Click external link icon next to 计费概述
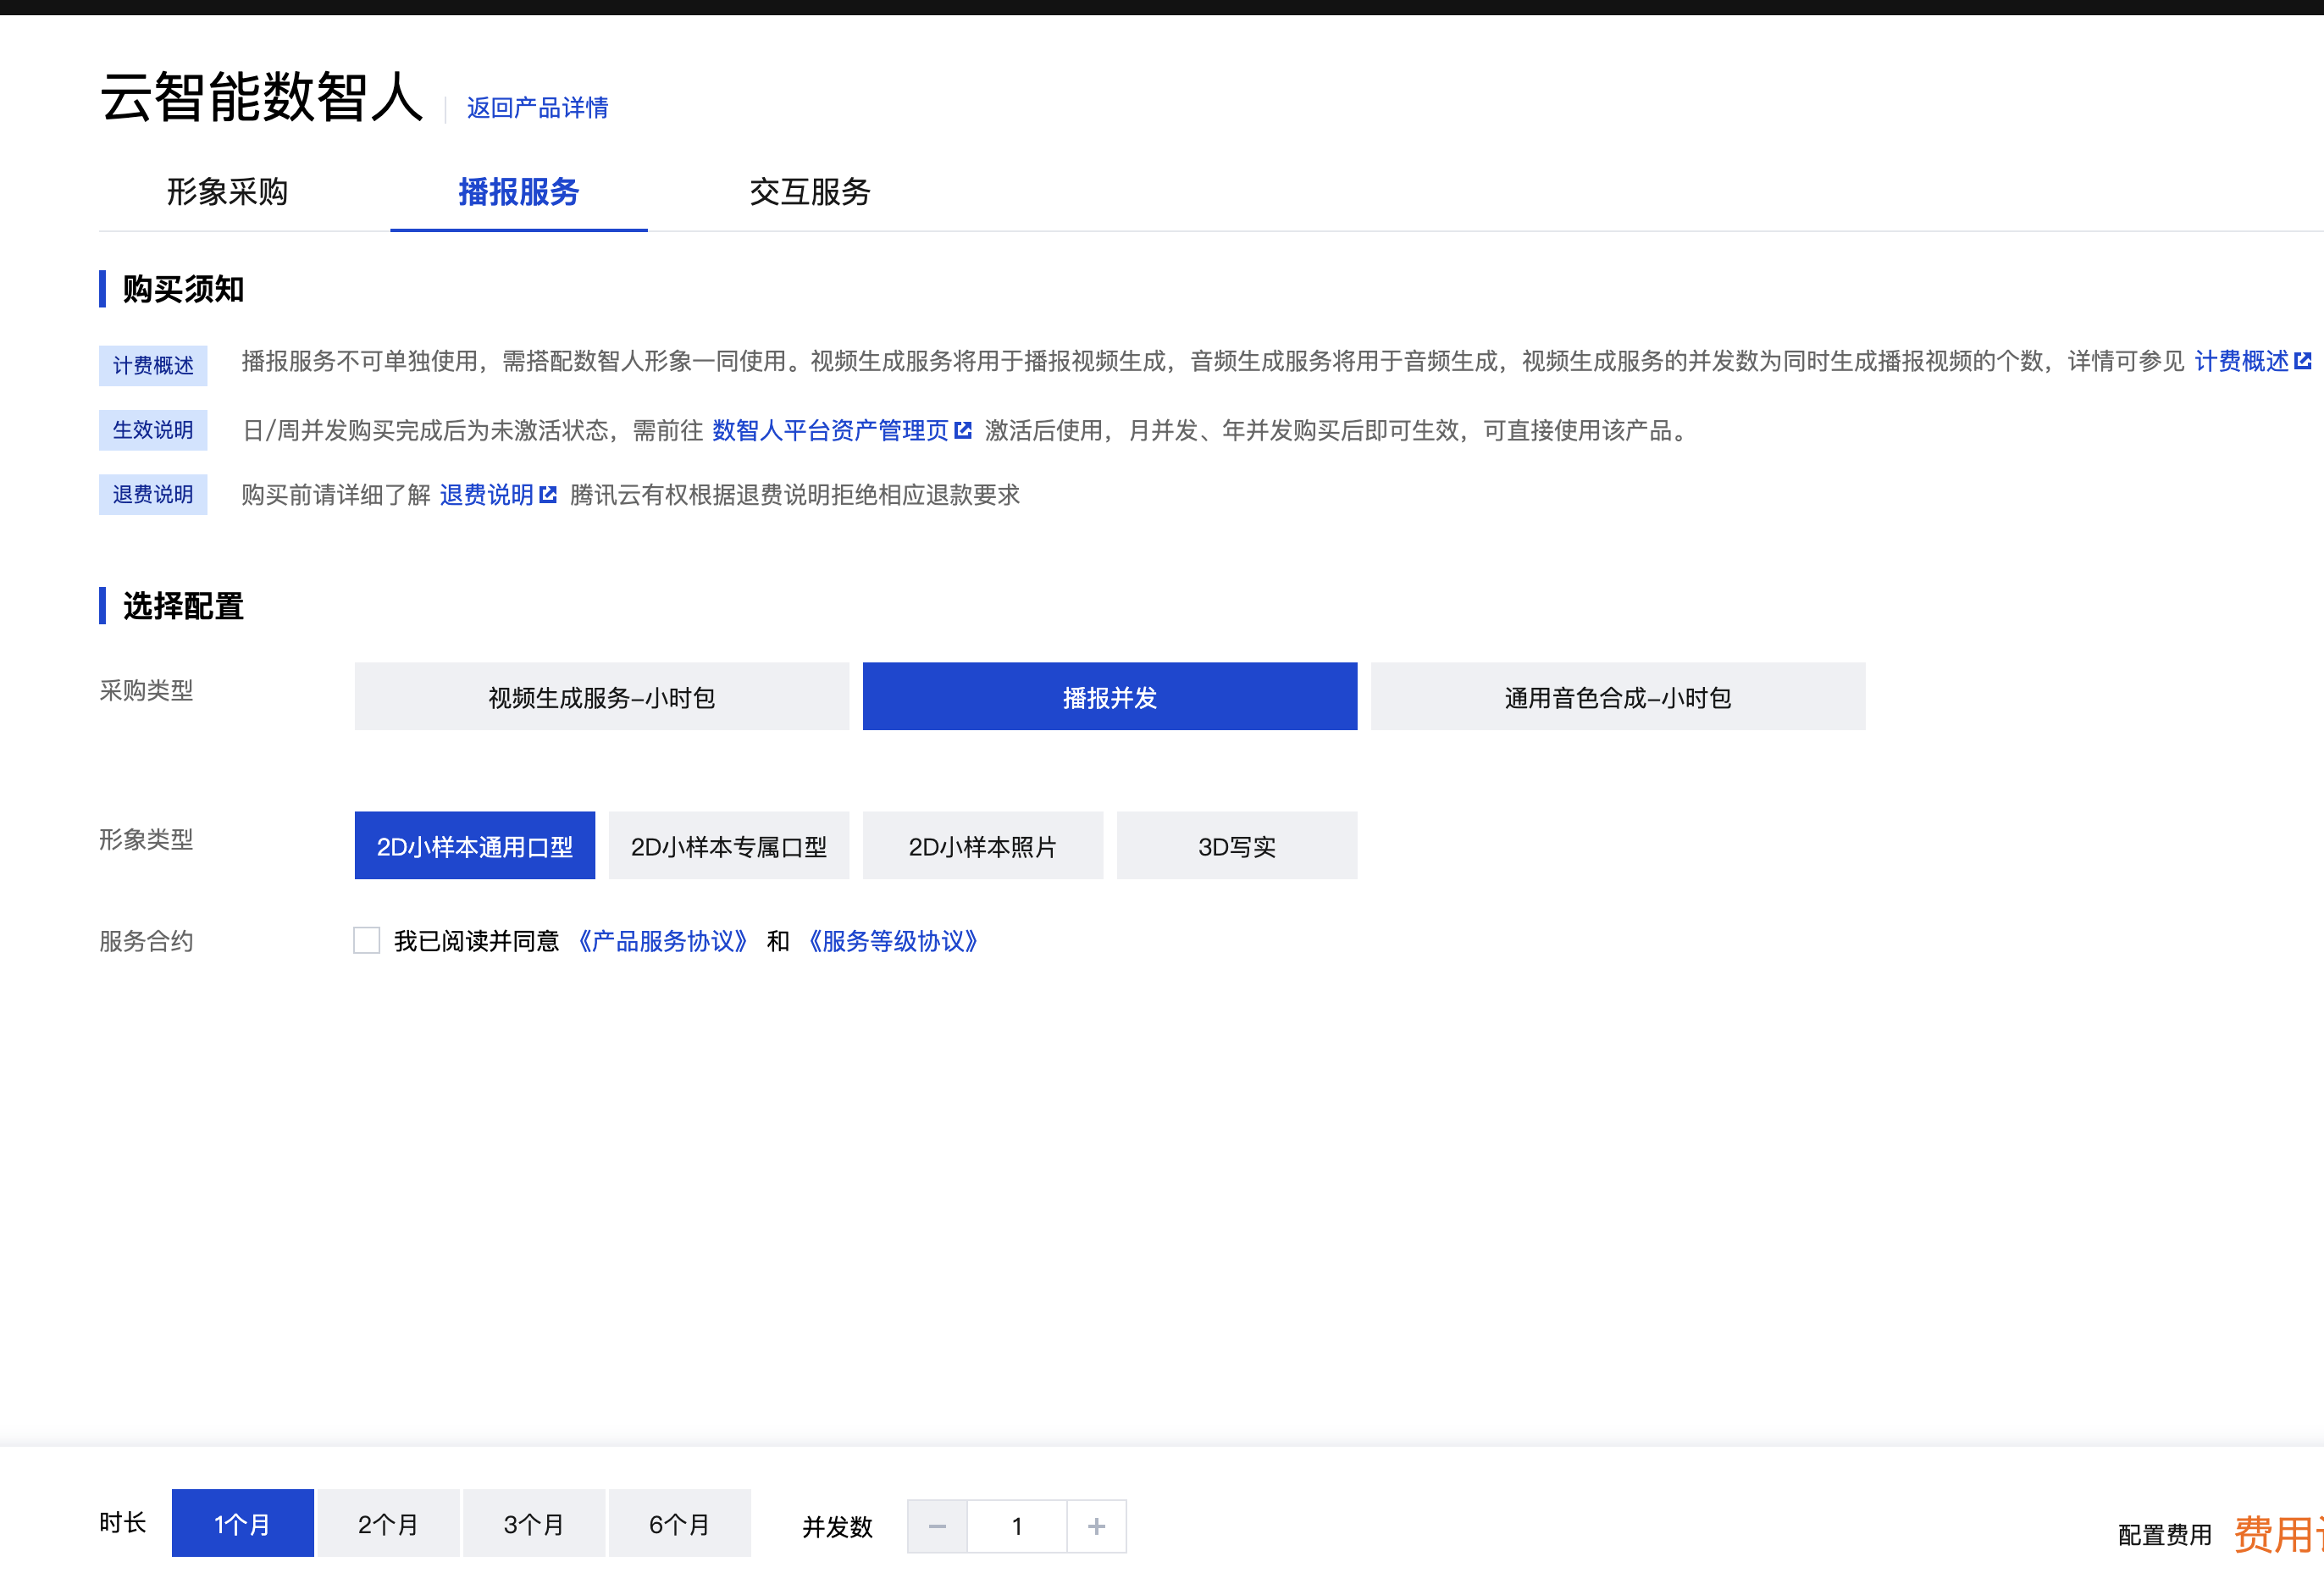Viewport: 2324px width, 1584px height. [x=2302, y=361]
